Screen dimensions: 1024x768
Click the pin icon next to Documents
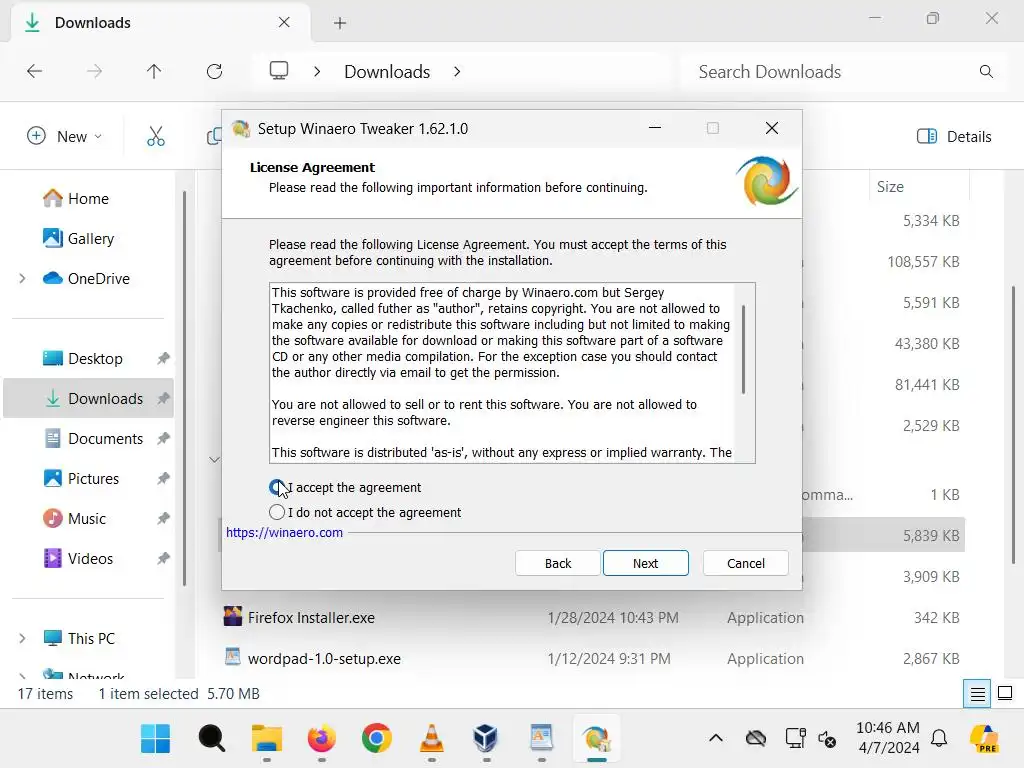point(163,438)
